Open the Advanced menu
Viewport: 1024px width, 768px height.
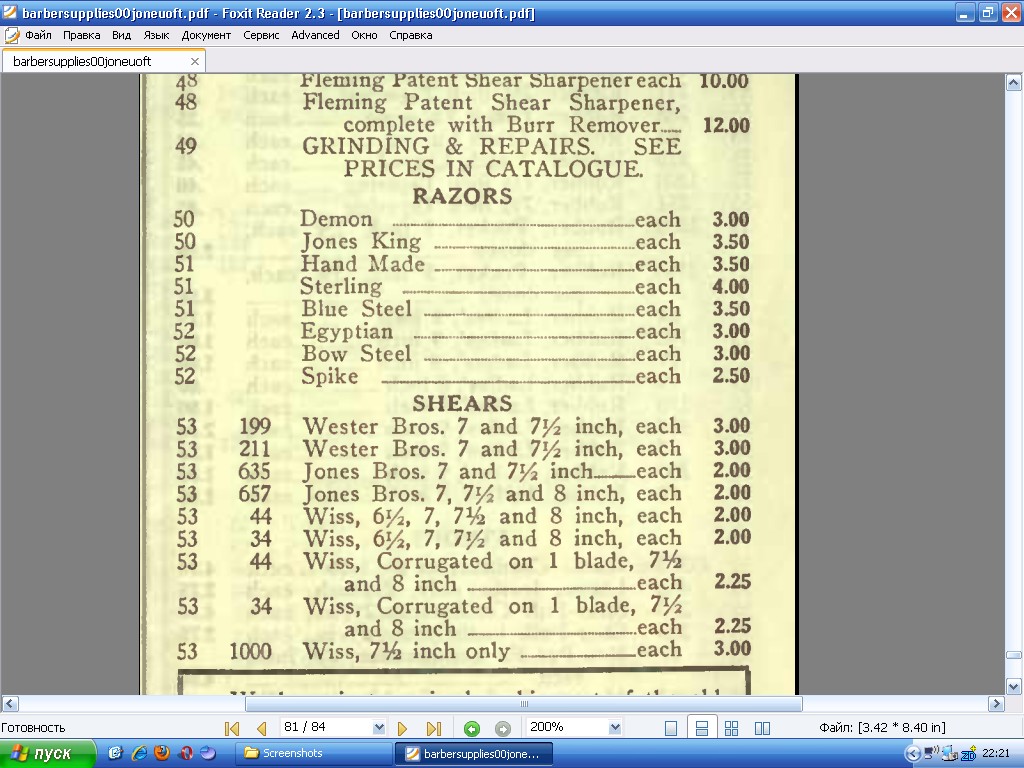pos(315,35)
